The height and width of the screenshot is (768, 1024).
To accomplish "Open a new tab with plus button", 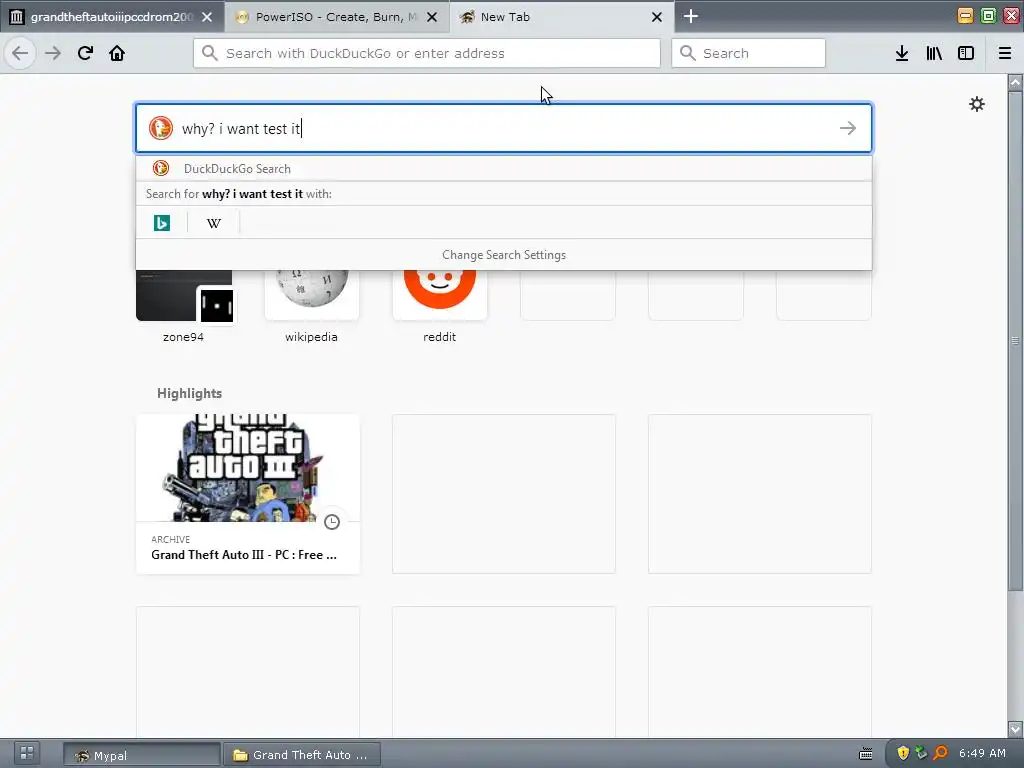I will click(x=691, y=16).
